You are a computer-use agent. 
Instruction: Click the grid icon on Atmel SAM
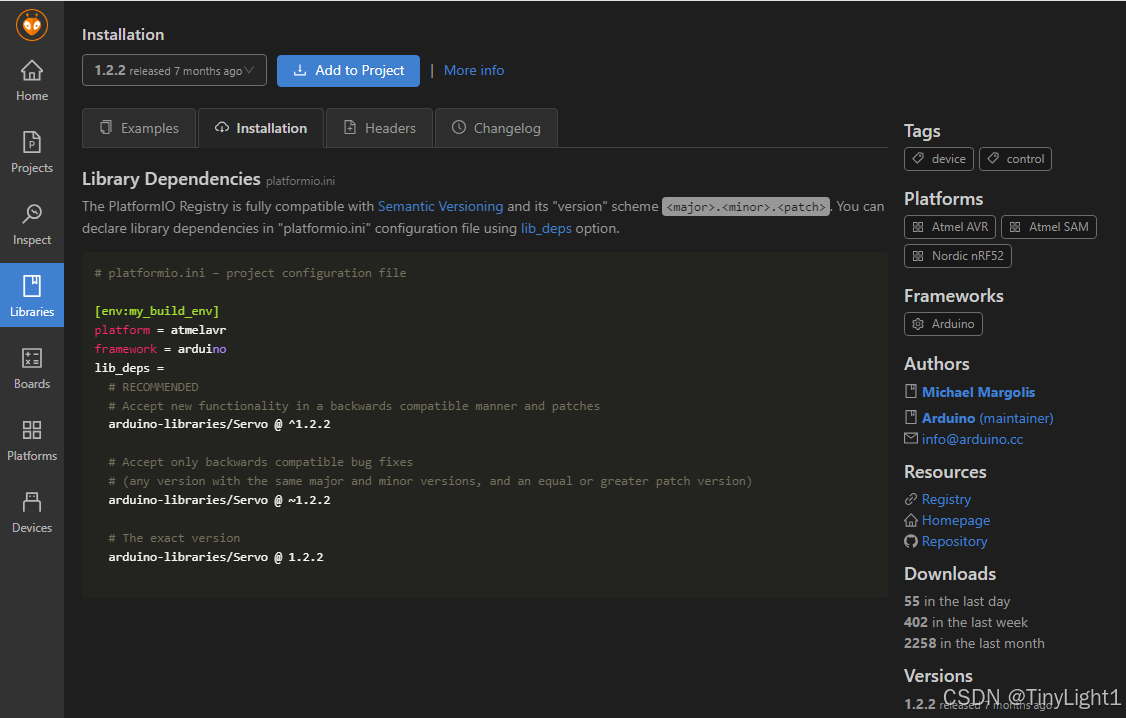coord(1015,227)
